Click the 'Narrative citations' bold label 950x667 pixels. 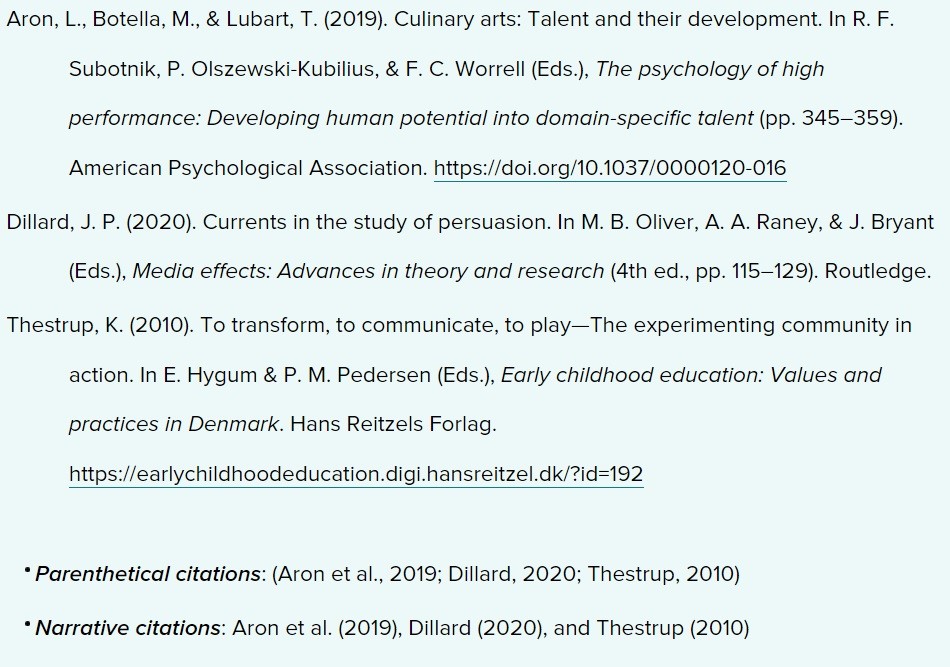point(128,628)
